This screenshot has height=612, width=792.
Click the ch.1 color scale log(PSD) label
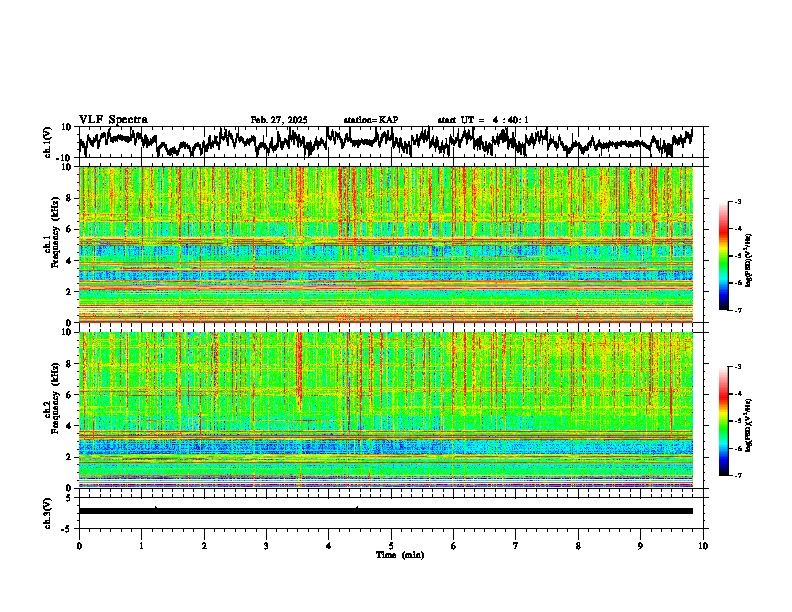[x=748, y=260]
